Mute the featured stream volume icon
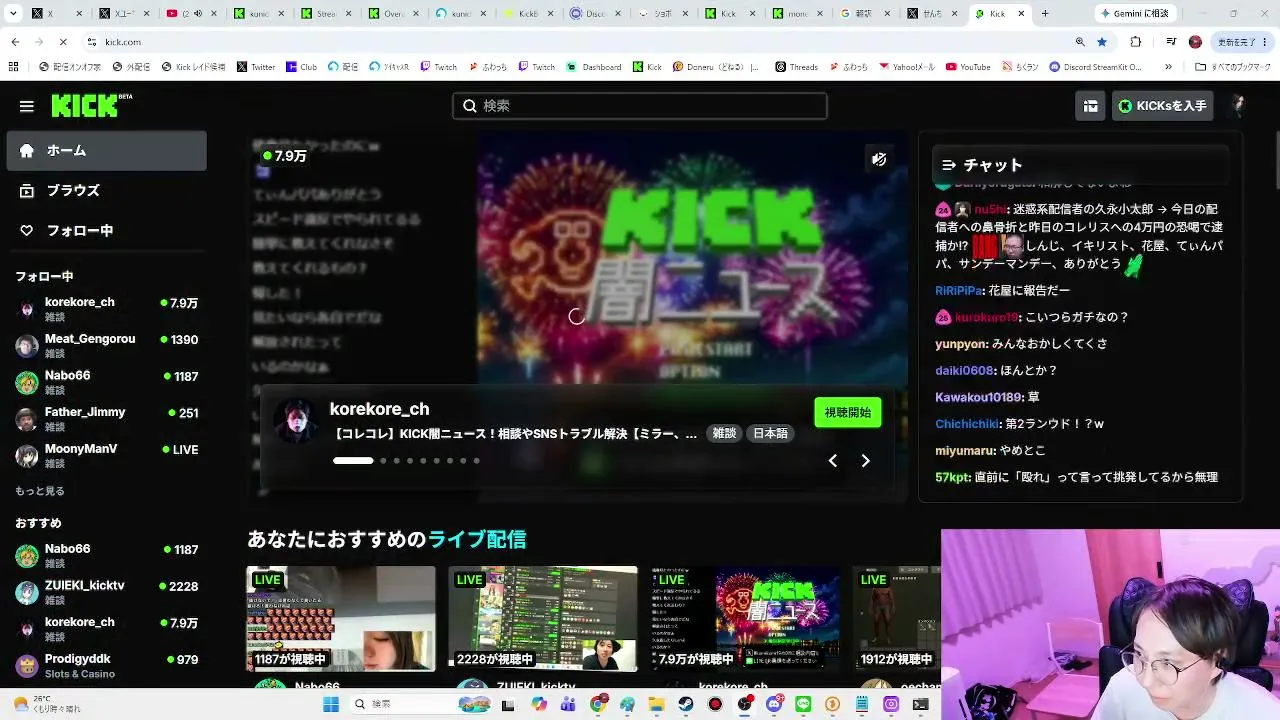Viewport: 1280px width, 720px height. pos(879,159)
